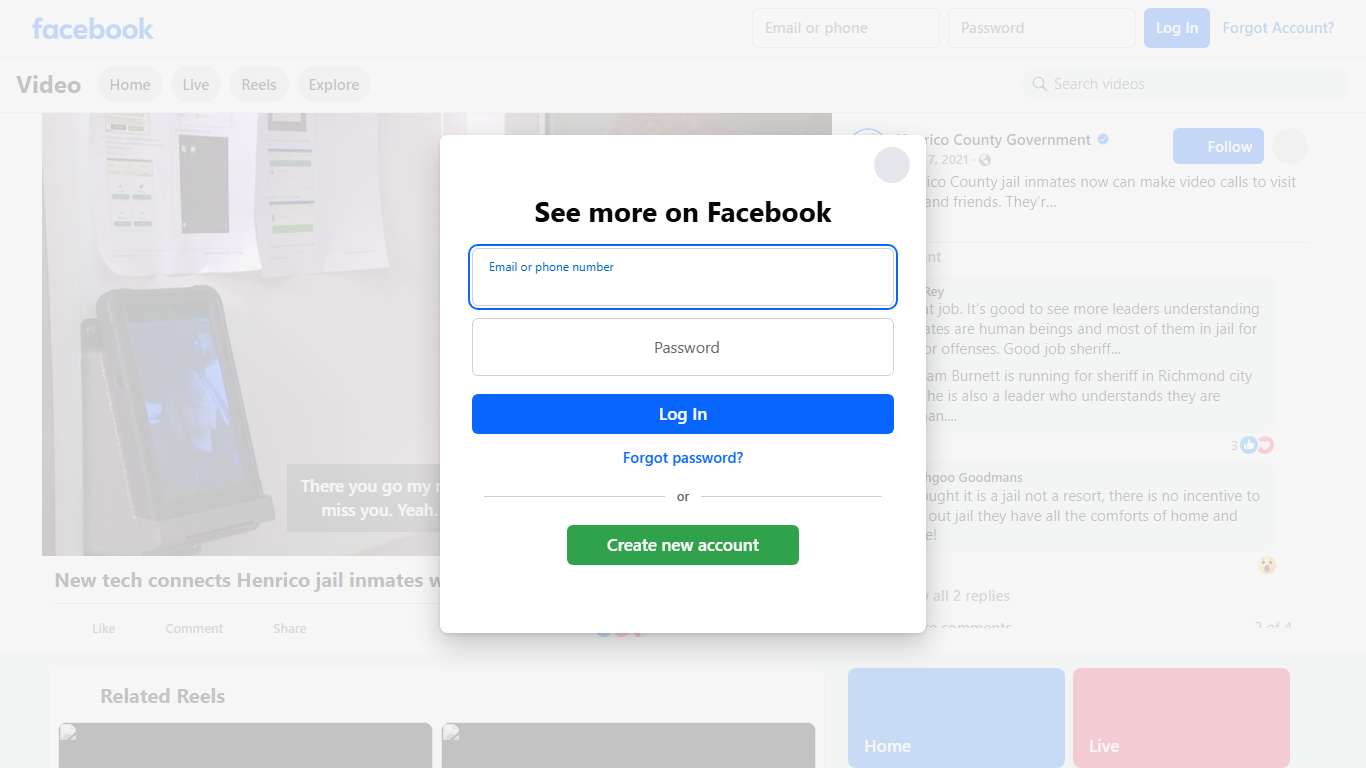The width and height of the screenshot is (1366, 768).
Task: Click the wow emoji reaction on second comment
Action: (x=1267, y=565)
